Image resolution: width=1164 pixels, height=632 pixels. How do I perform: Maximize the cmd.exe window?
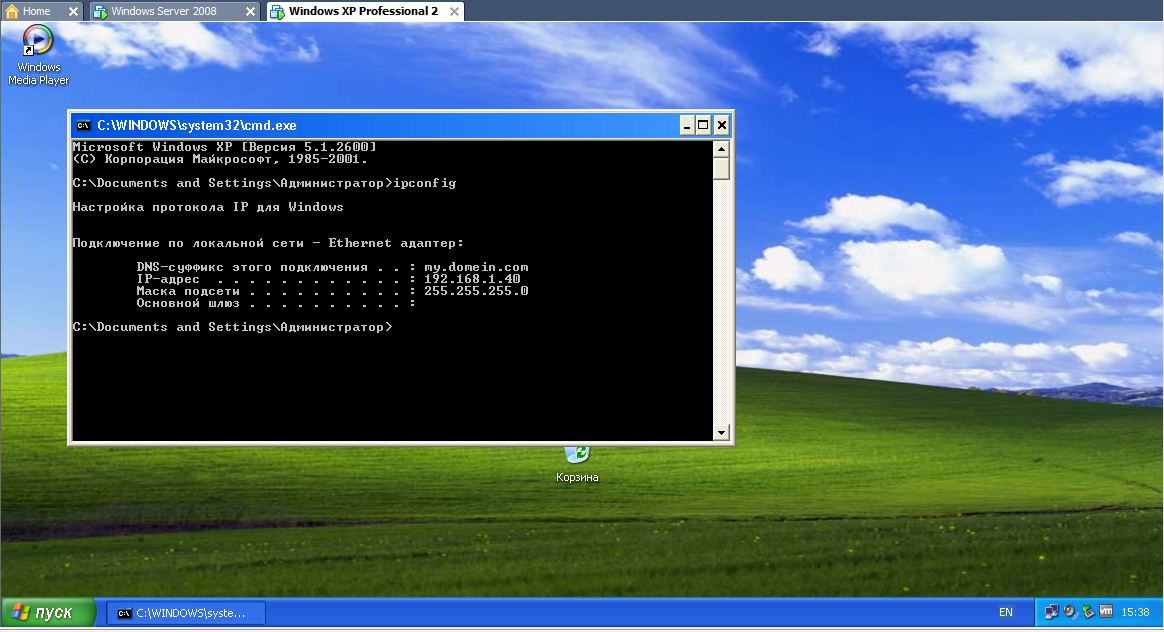(x=703, y=126)
